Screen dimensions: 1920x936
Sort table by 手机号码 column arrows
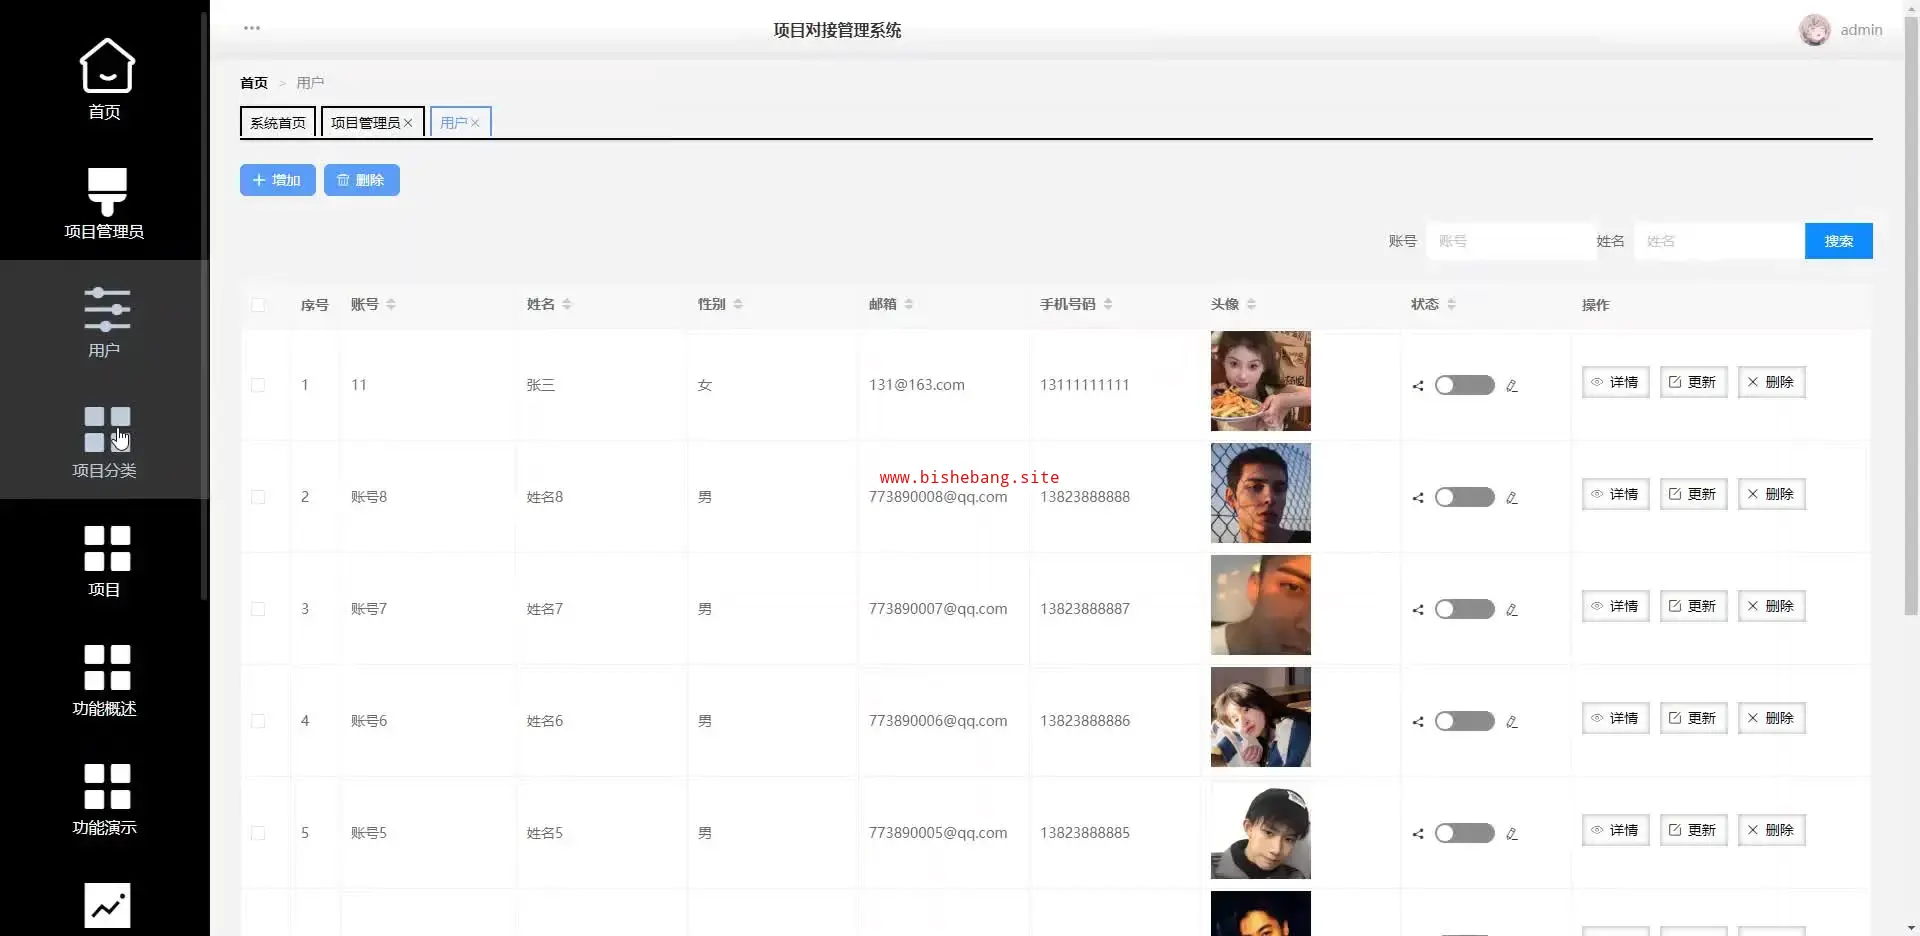pyautogui.click(x=1108, y=305)
